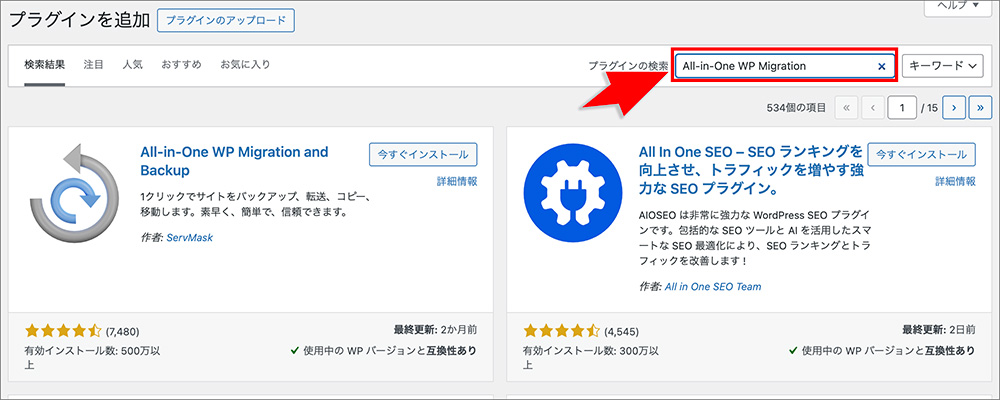1000x400 pixels.
Task: Install All-in-One WP Migration and Backup now
Action: [423, 154]
